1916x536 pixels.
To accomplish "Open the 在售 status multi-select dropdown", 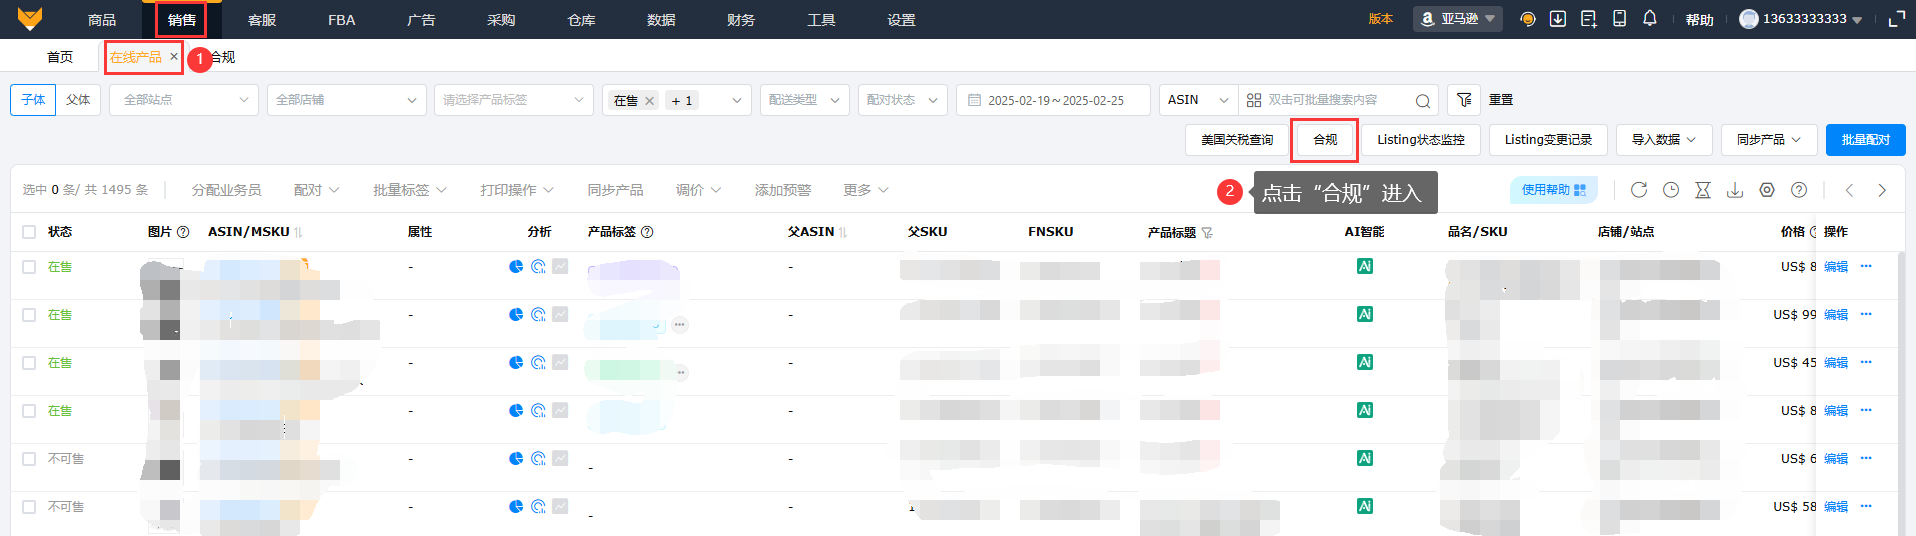I will (x=676, y=100).
